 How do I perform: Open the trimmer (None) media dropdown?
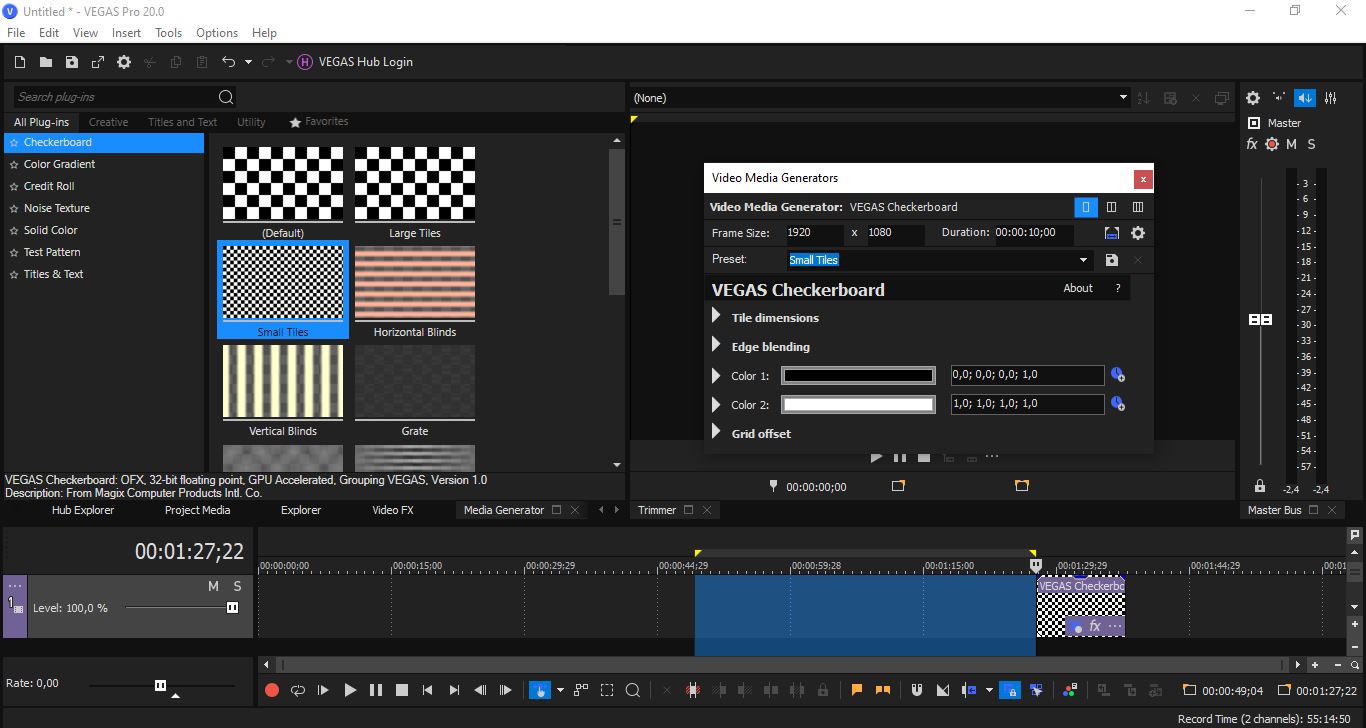1124,98
